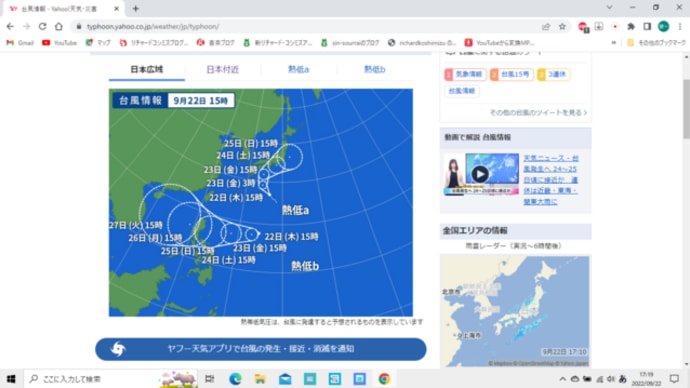
Task: Open a new browser tab
Action: (136, 8)
